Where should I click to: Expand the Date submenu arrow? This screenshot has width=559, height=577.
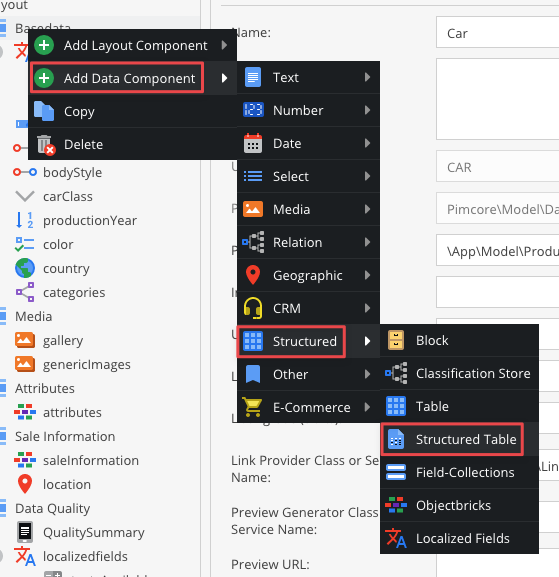[x=367, y=143]
